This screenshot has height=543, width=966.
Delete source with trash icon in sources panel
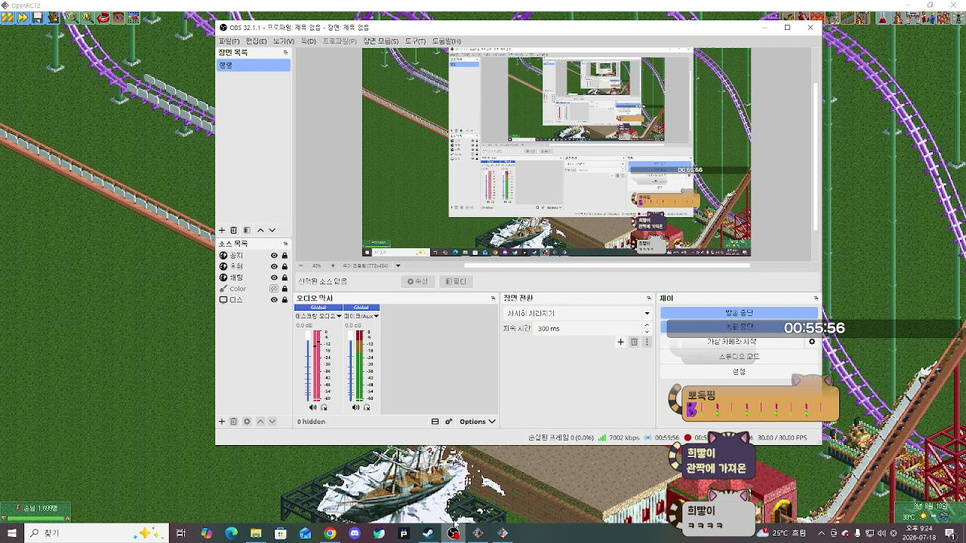233,422
